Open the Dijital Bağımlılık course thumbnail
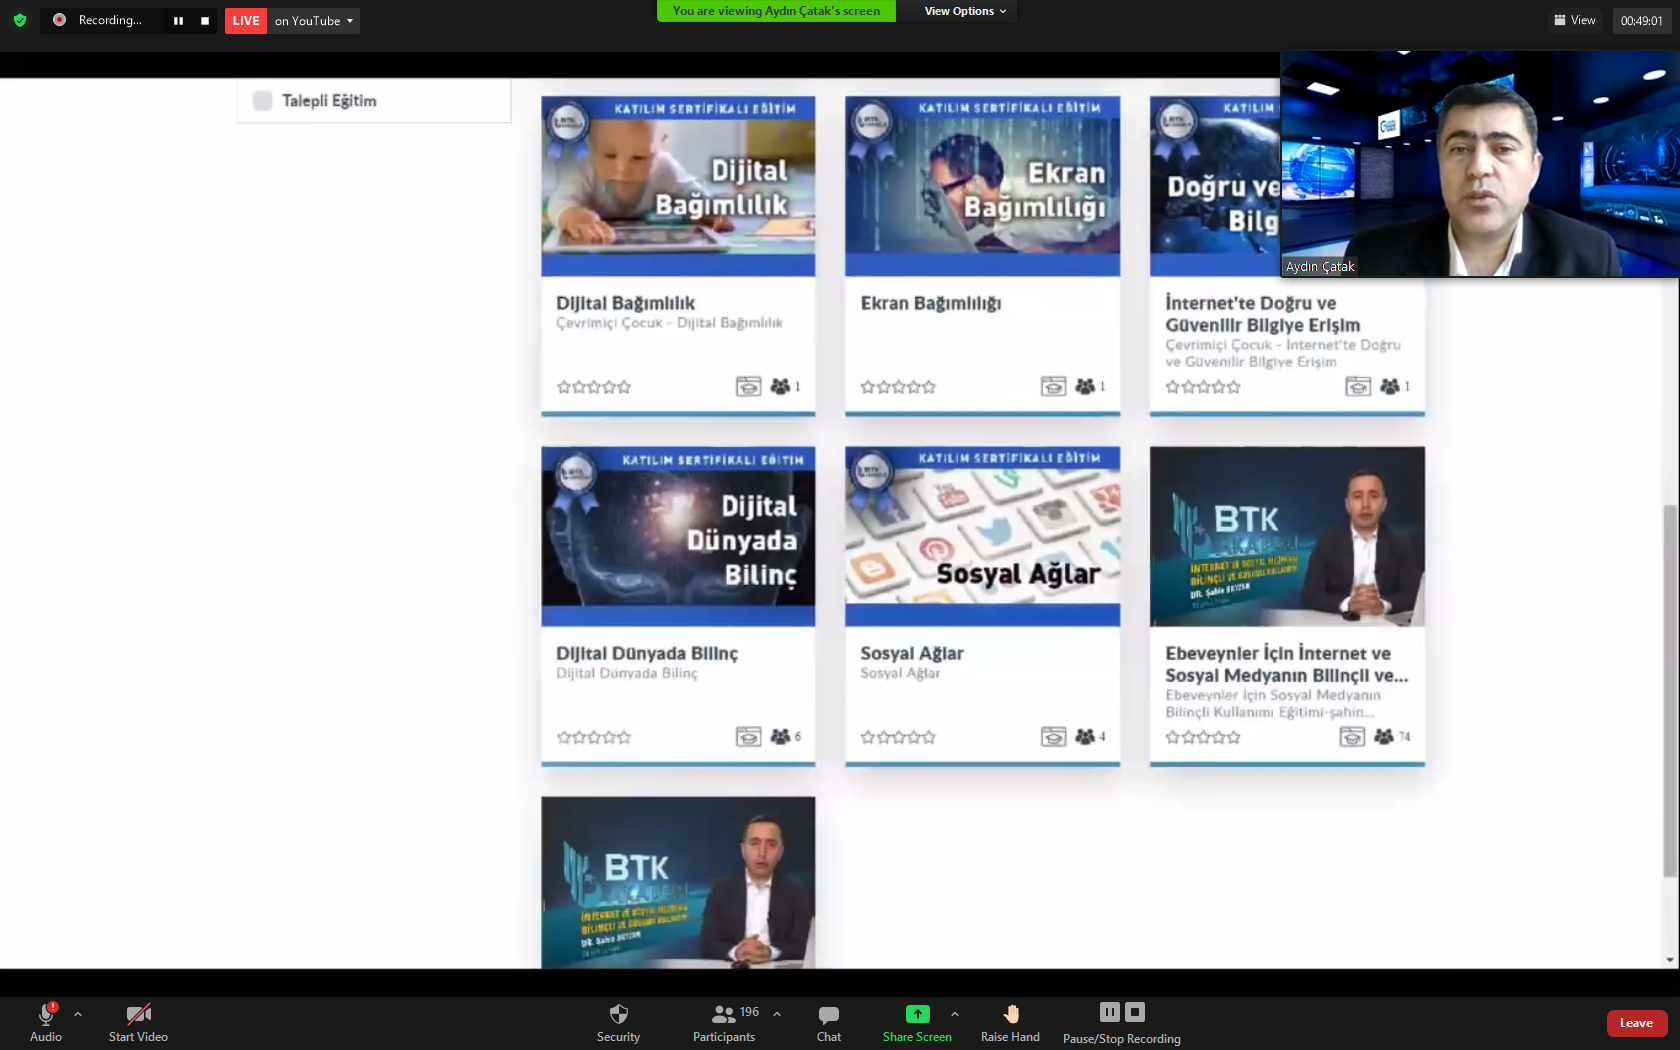Viewport: 1680px width, 1050px height. tap(678, 186)
